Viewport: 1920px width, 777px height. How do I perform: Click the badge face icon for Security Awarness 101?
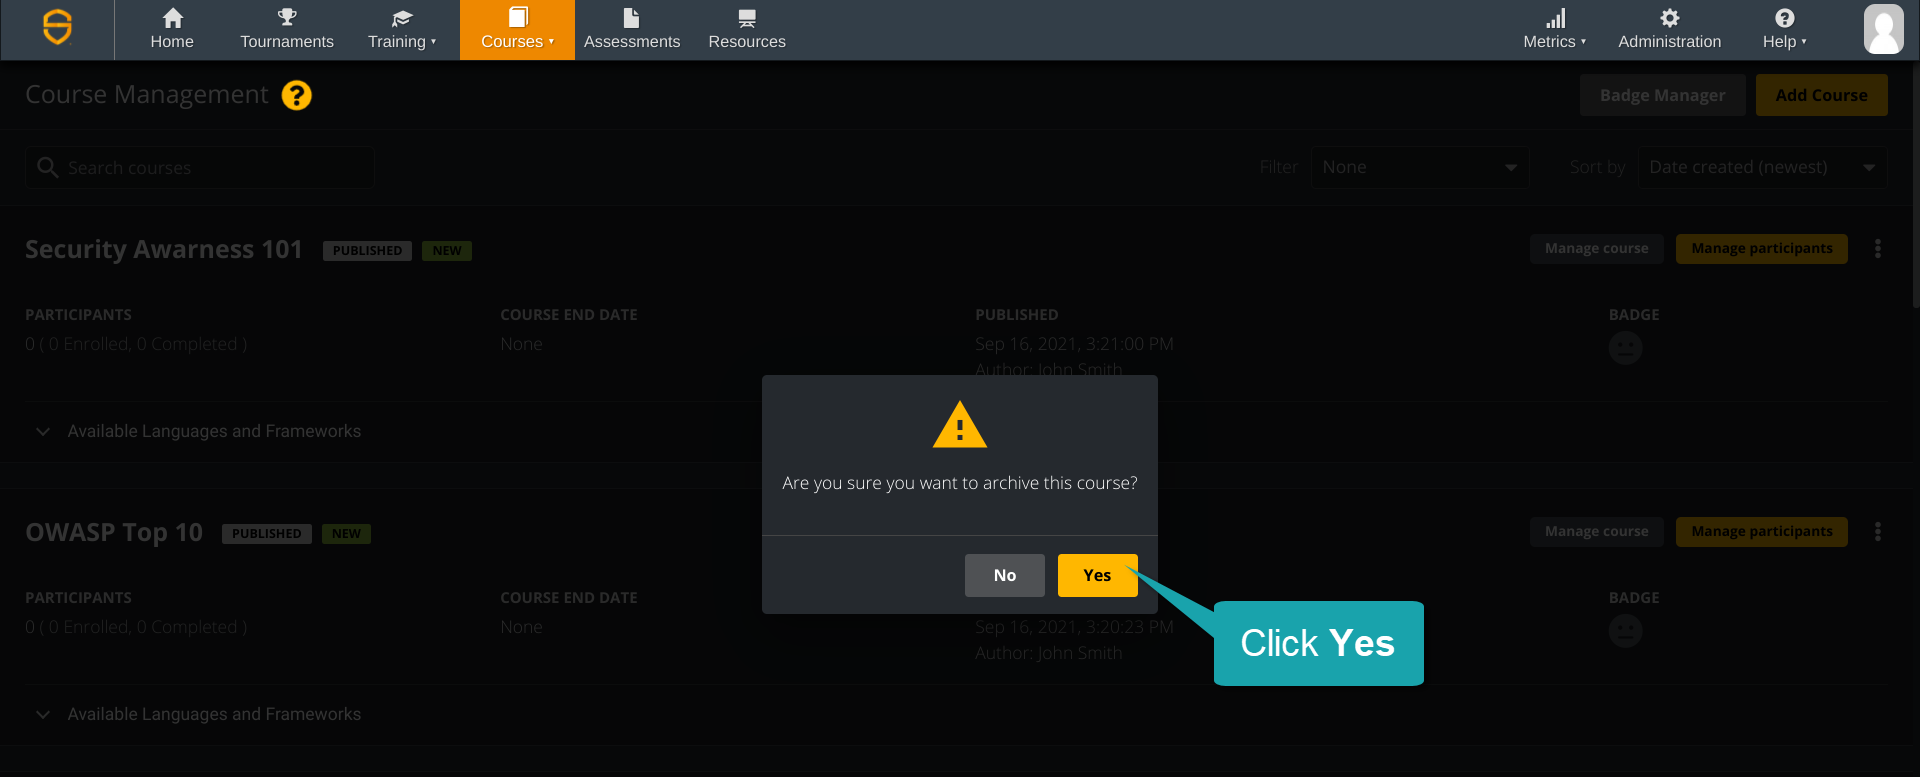(x=1626, y=348)
